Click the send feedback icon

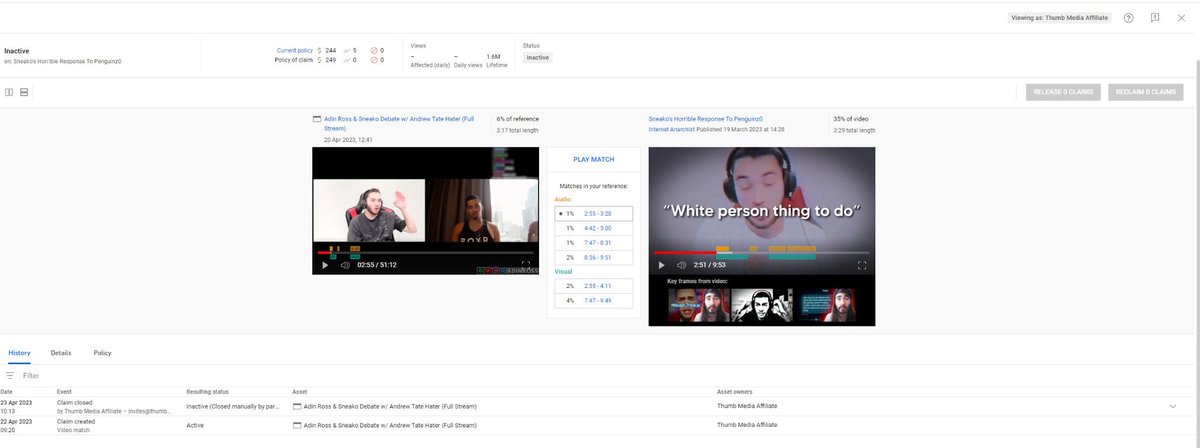[1155, 18]
